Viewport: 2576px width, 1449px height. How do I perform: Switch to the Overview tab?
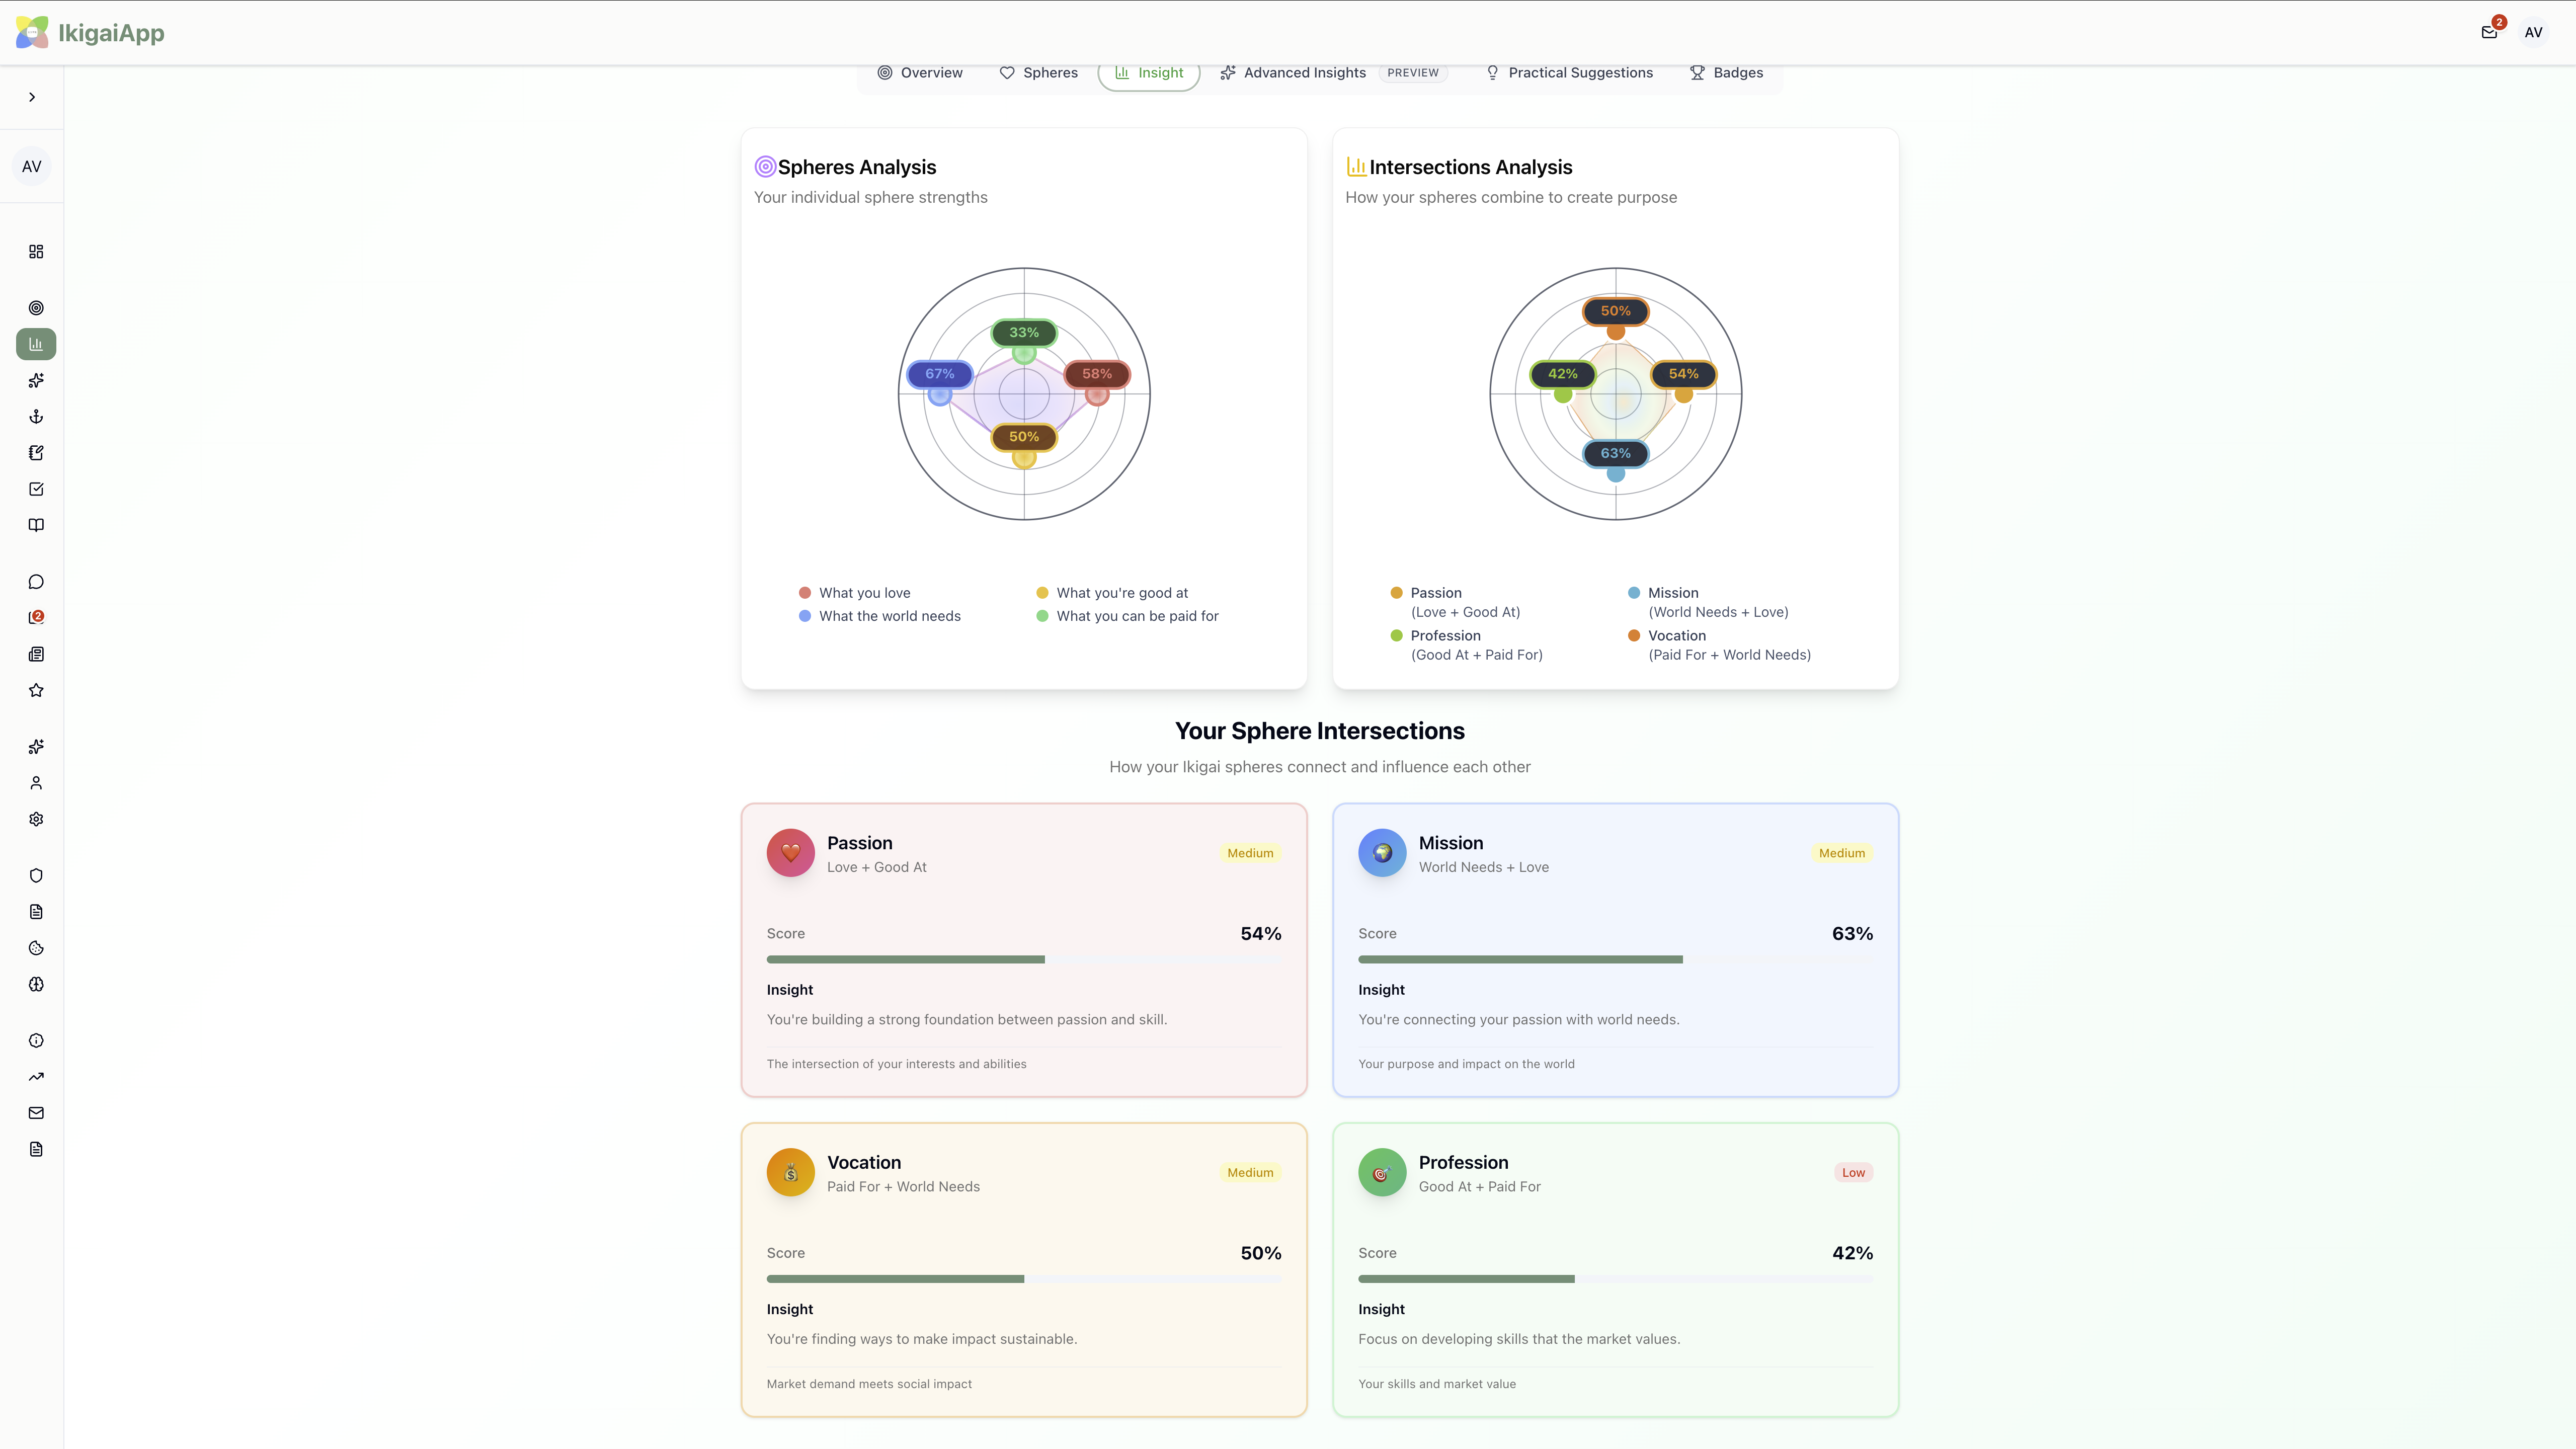click(x=919, y=73)
